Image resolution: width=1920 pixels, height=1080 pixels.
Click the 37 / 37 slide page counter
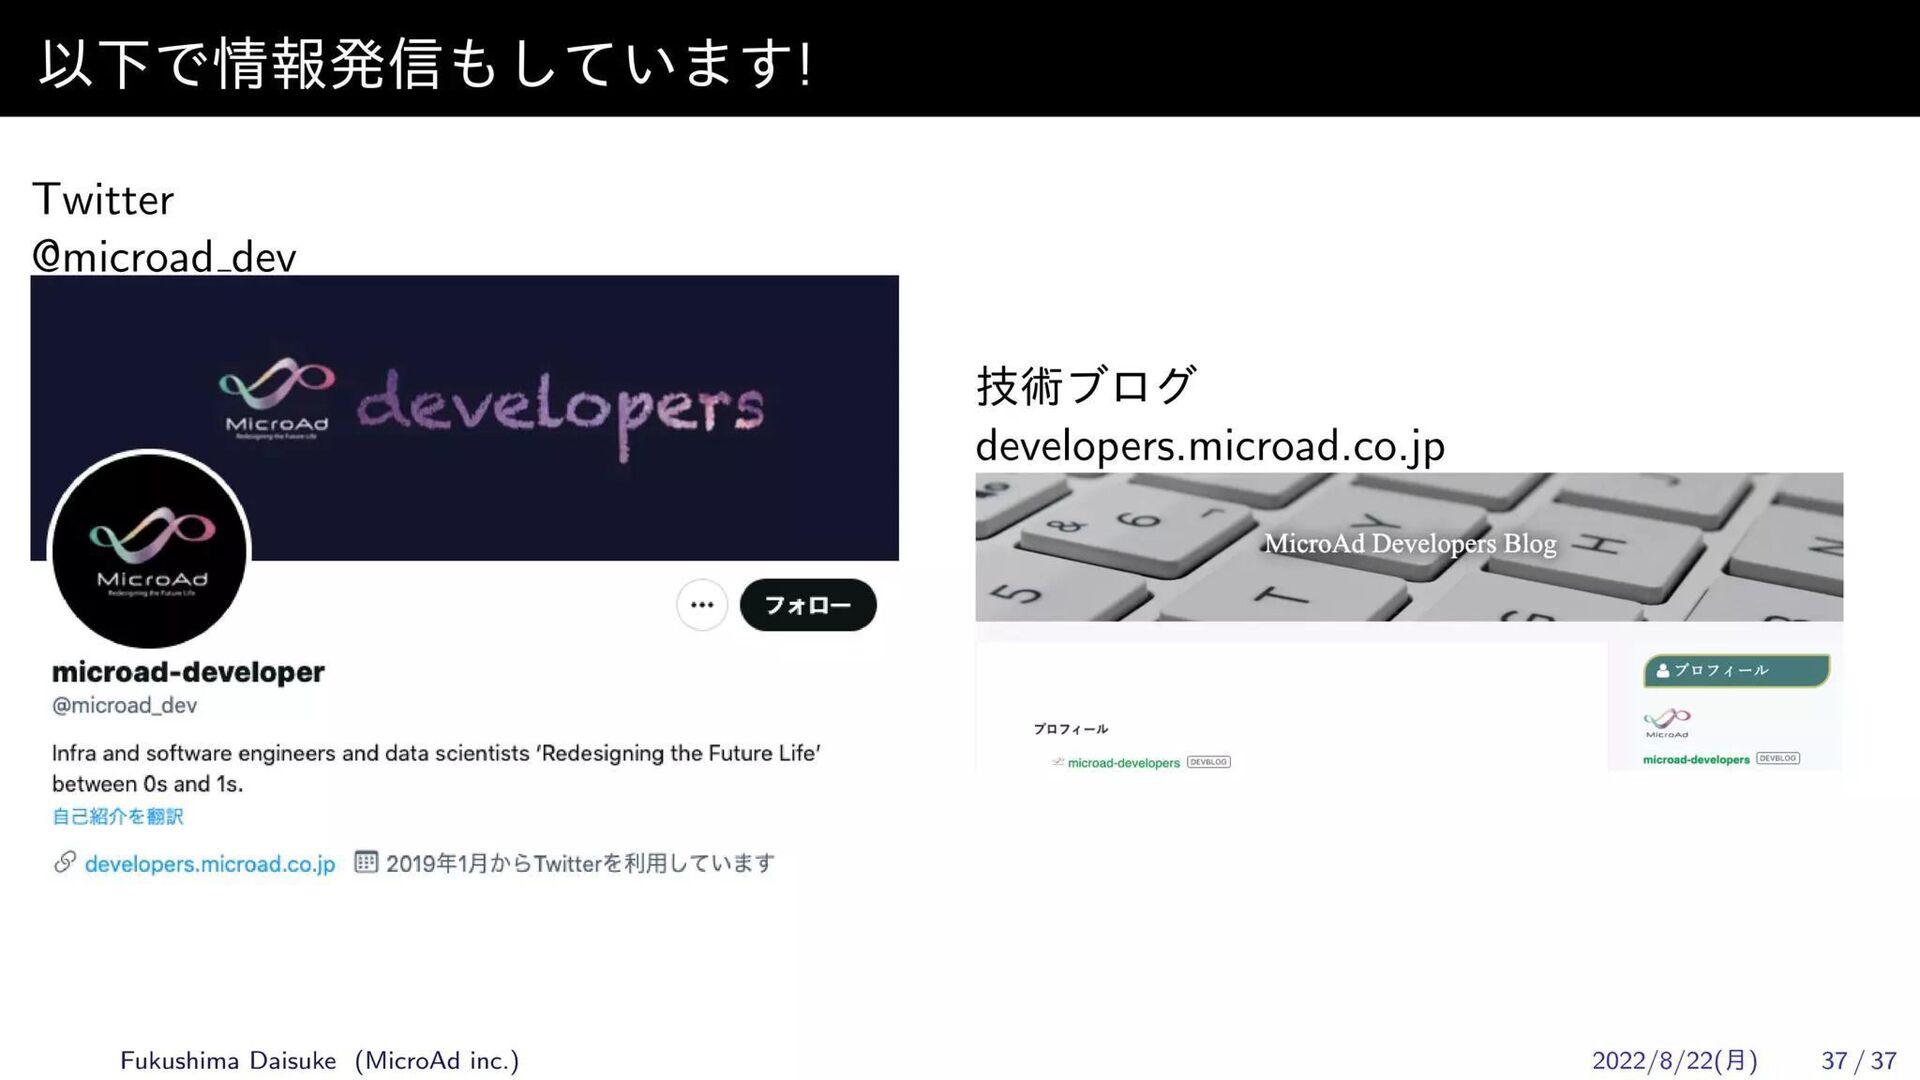[x=1858, y=1061]
